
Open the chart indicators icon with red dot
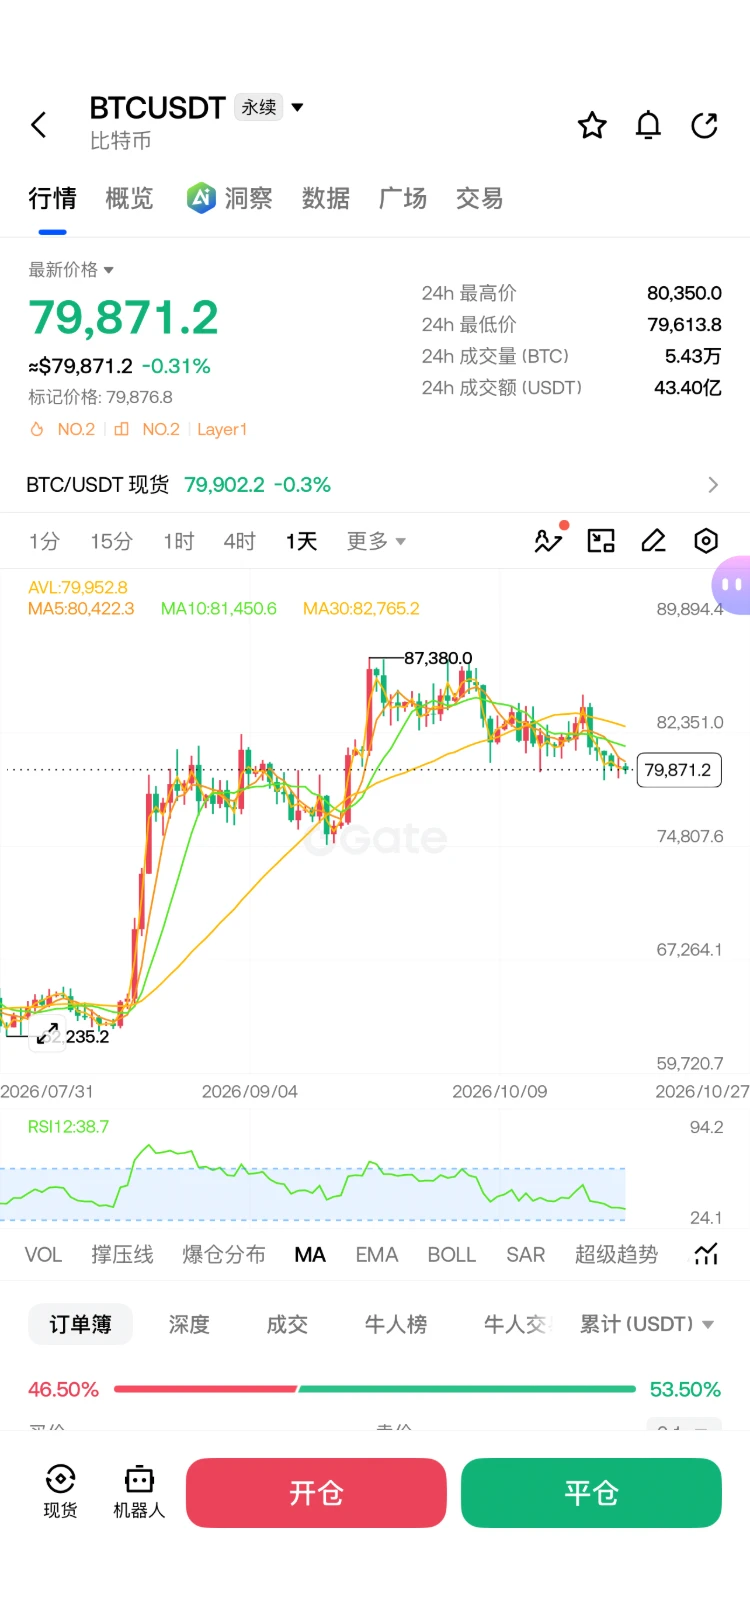click(549, 540)
